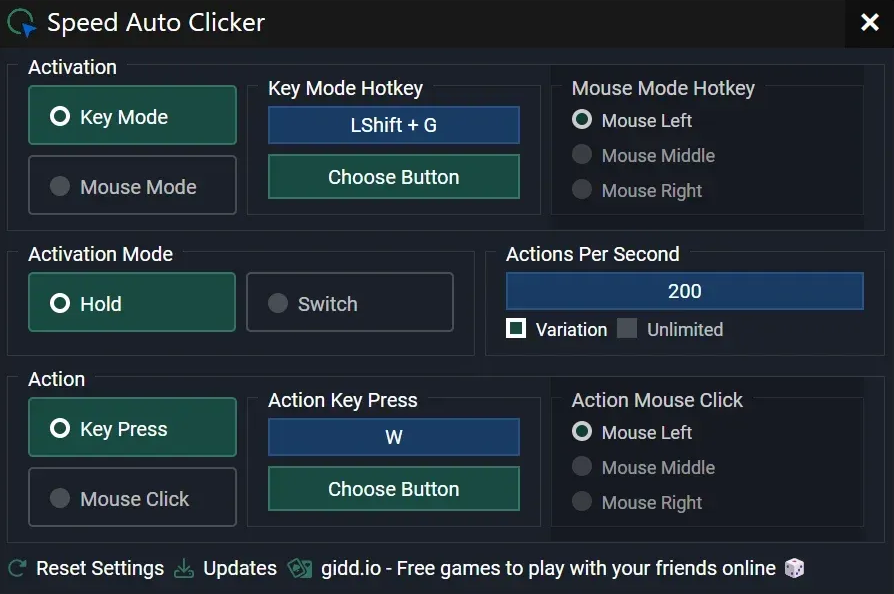Click the Actions Per Second 200 field
This screenshot has height=594, width=894.
point(685,291)
